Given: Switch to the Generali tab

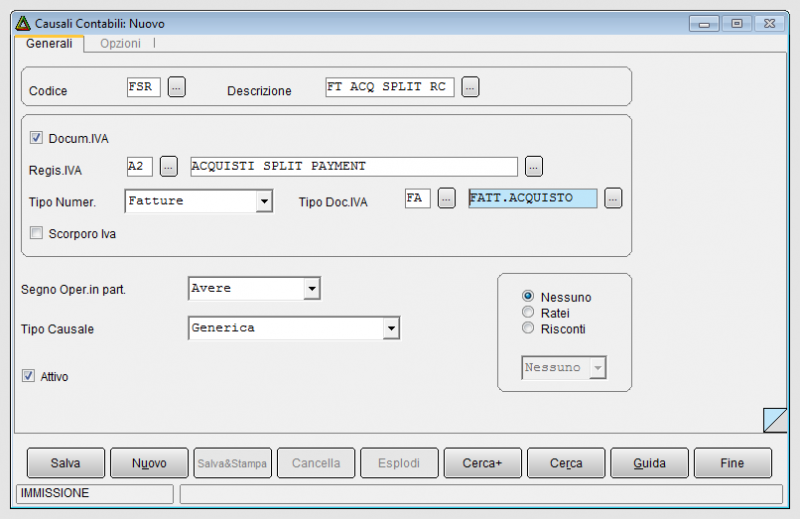Looking at the screenshot, I should 49,43.
